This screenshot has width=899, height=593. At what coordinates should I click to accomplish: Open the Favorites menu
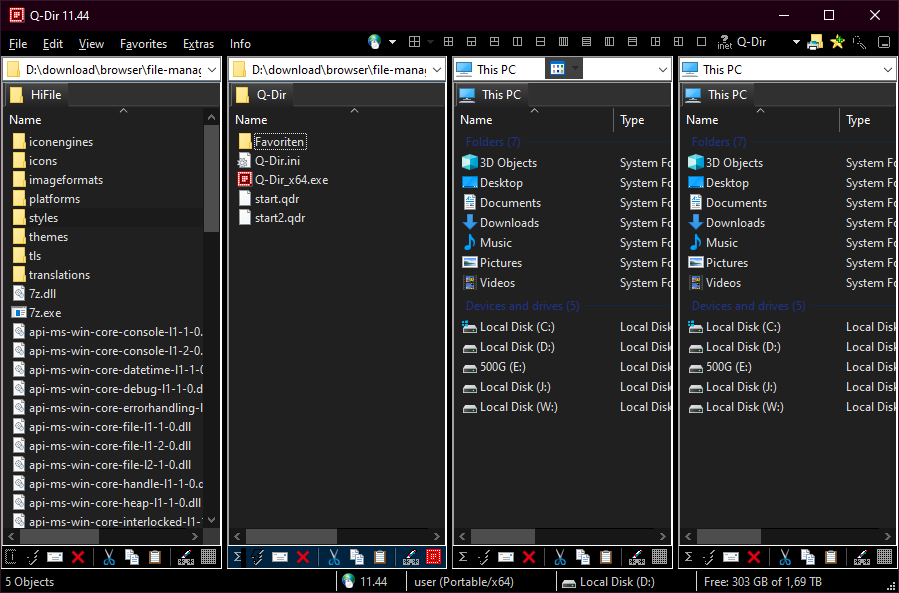pyautogui.click(x=143, y=44)
